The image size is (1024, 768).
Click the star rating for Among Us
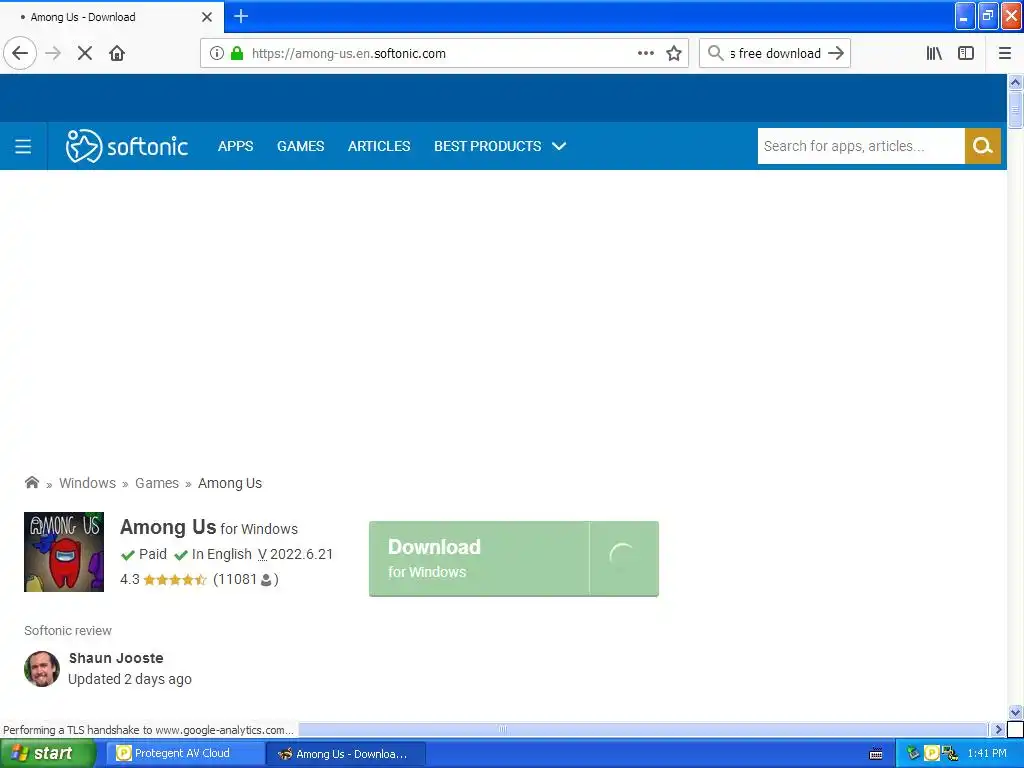click(174, 579)
